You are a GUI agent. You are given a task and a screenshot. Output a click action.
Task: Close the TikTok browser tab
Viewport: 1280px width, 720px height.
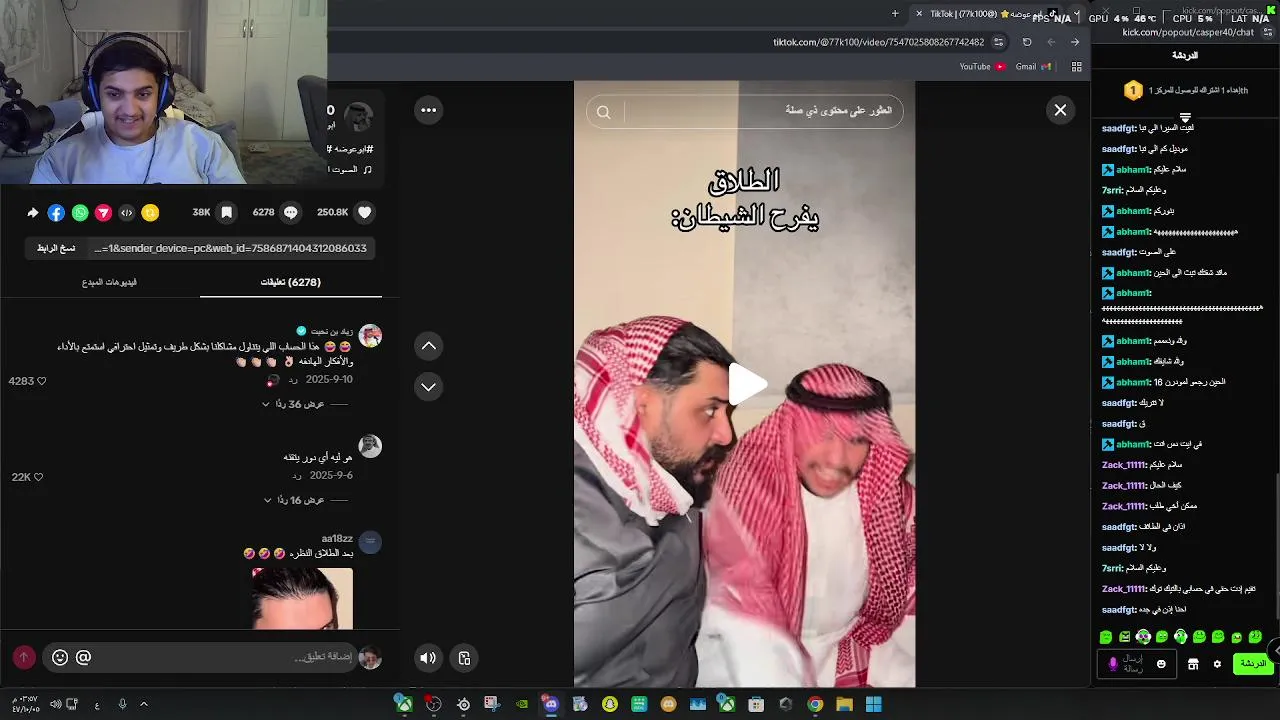click(919, 14)
